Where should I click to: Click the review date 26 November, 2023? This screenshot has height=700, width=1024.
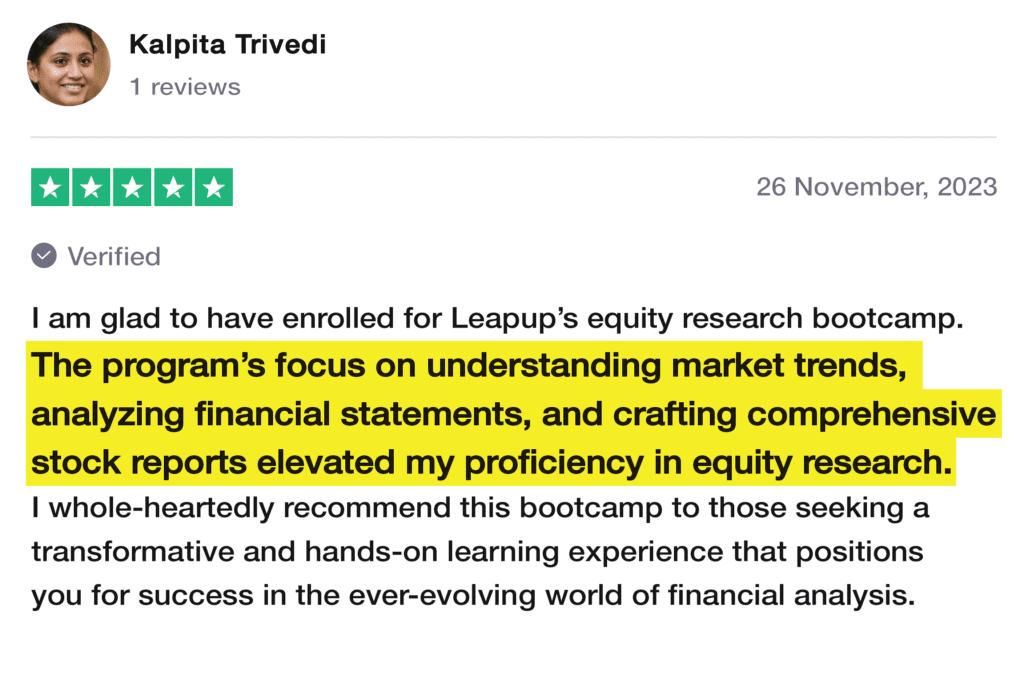876,187
